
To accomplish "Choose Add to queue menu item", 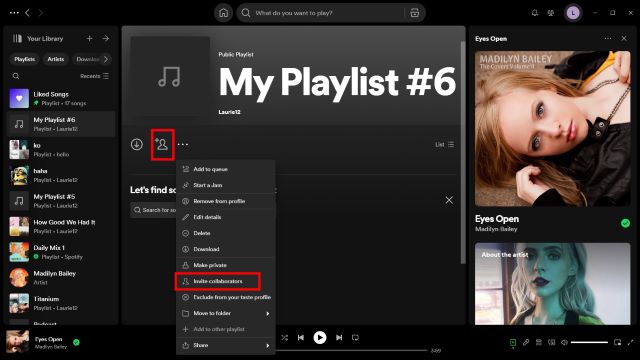I will click(x=226, y=169).
